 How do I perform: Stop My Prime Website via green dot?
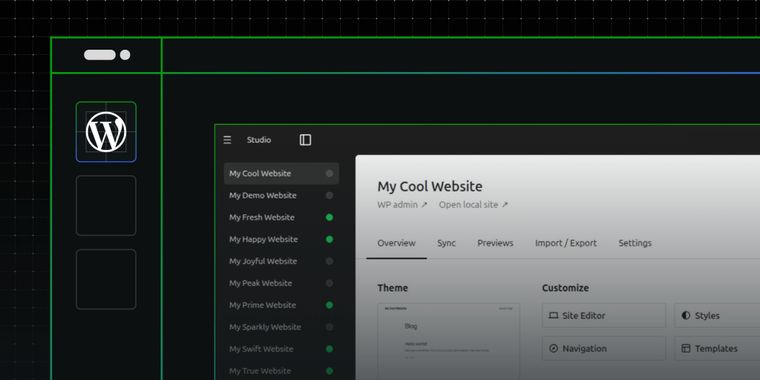(330, 305)
